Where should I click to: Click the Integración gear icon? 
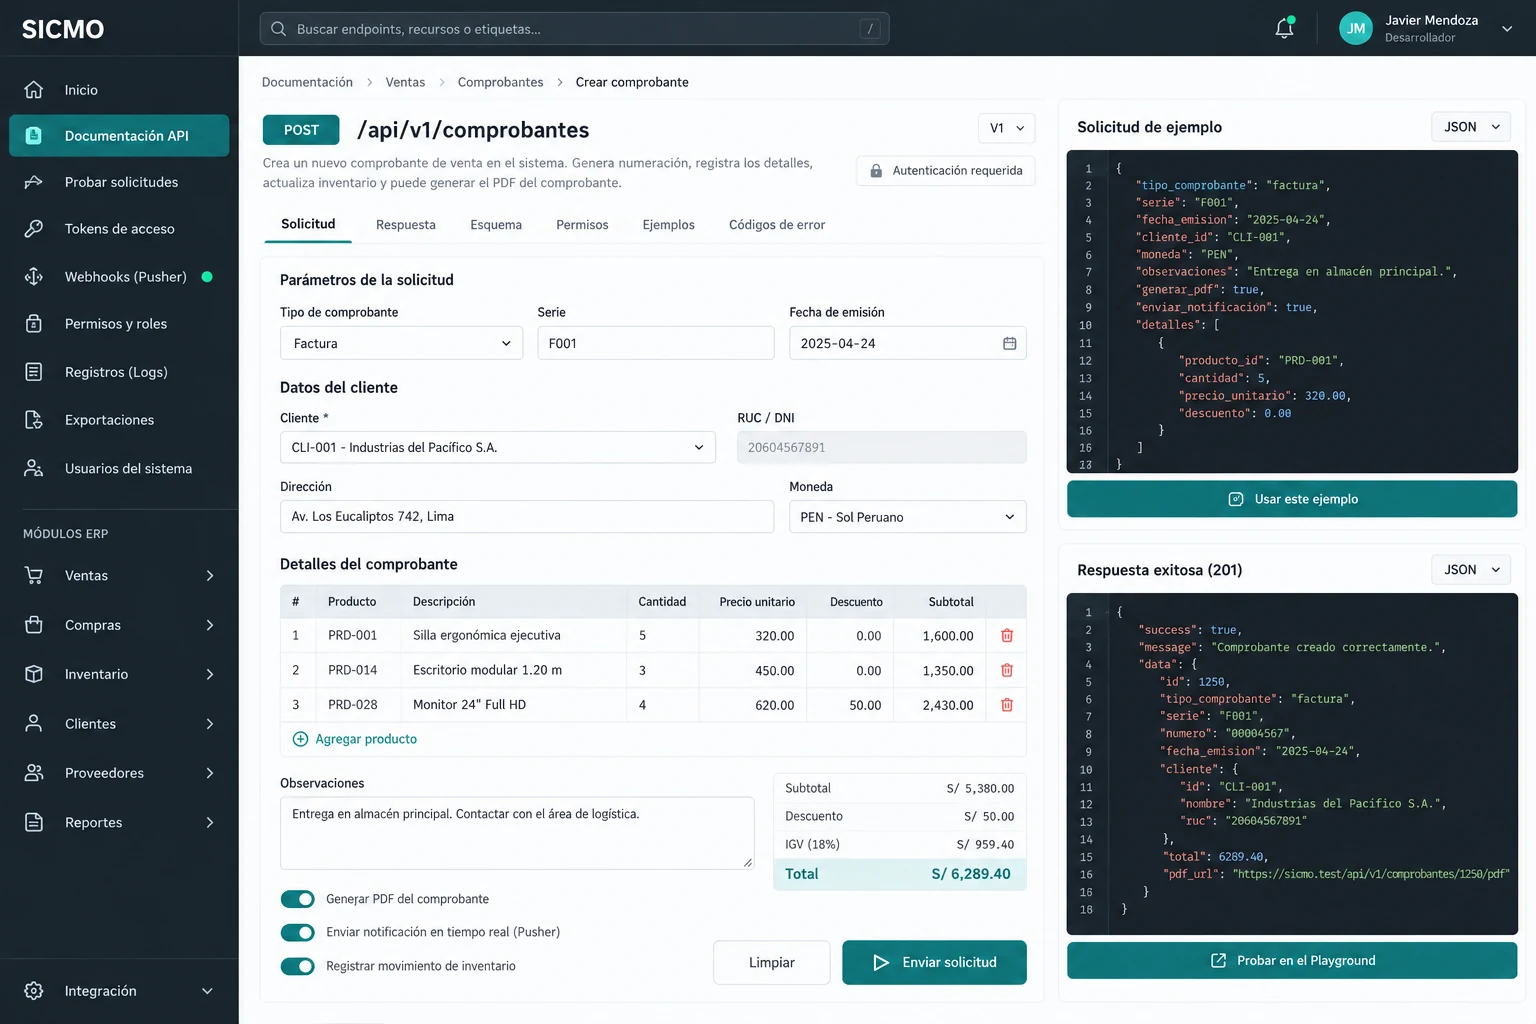(34, 991)
